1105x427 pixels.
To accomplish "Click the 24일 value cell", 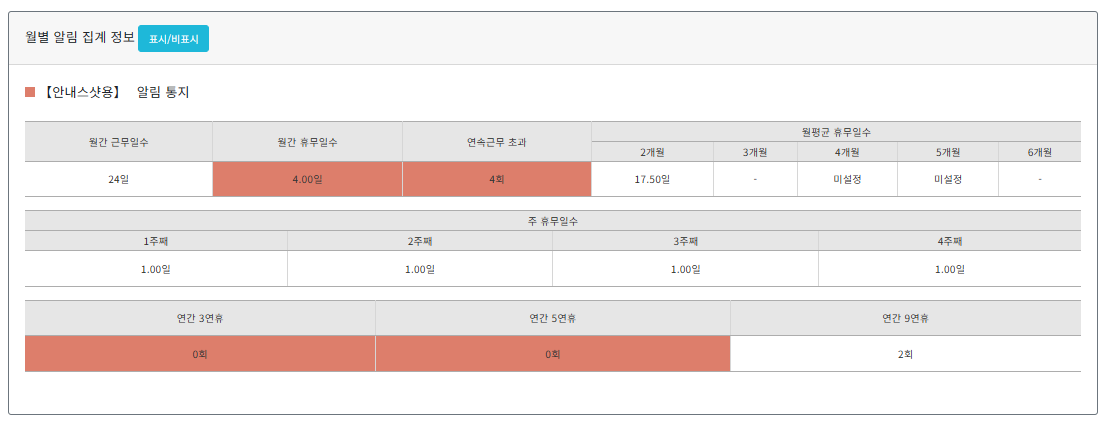I will click(x=118, y=179).
